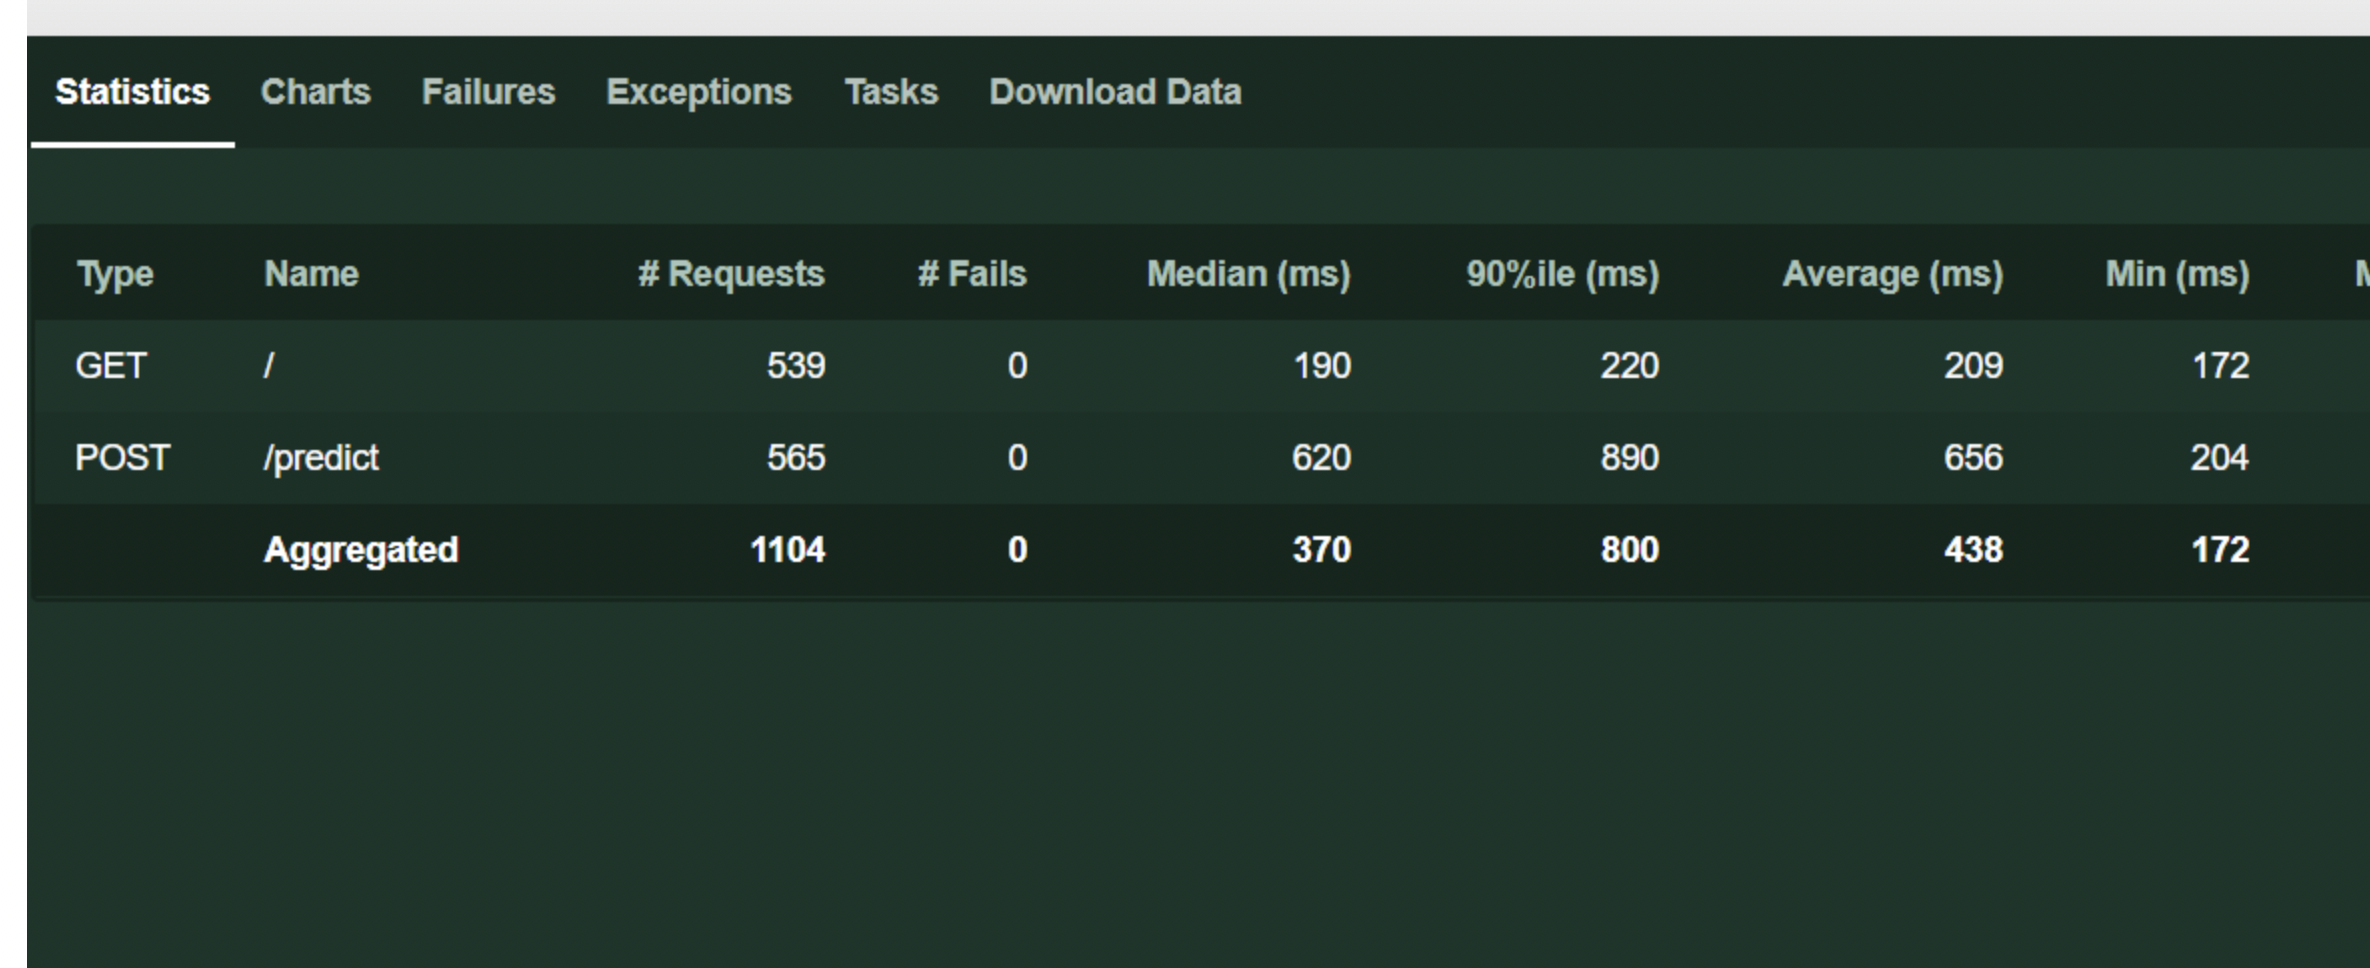This screenshot has width=2370, height=968.
Task: Sort by Average (ms) column
Action: coord(1893,274)
